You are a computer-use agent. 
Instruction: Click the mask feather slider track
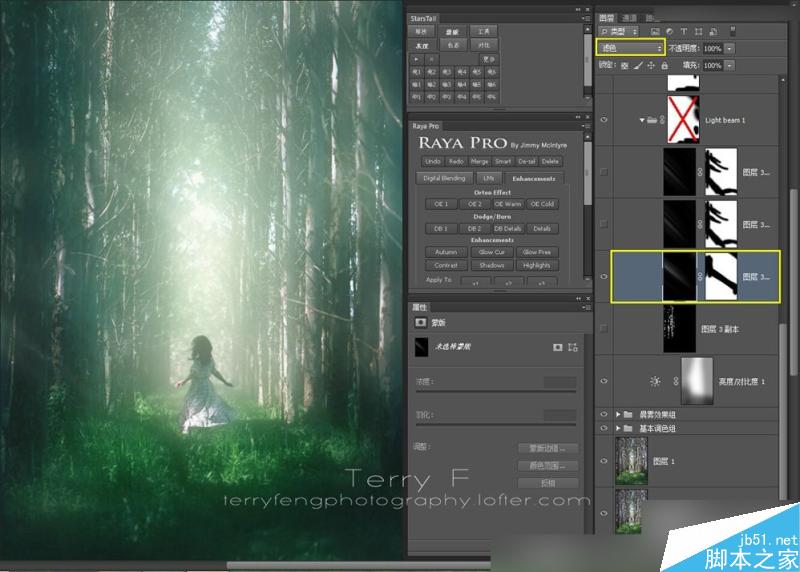click(496, 425)
